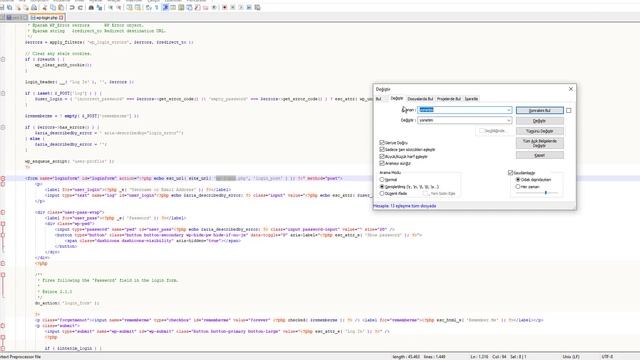The image size is (640, 360).
Task: Collapse the loginform <form> fold marker
Action: (x=3, y=178)
